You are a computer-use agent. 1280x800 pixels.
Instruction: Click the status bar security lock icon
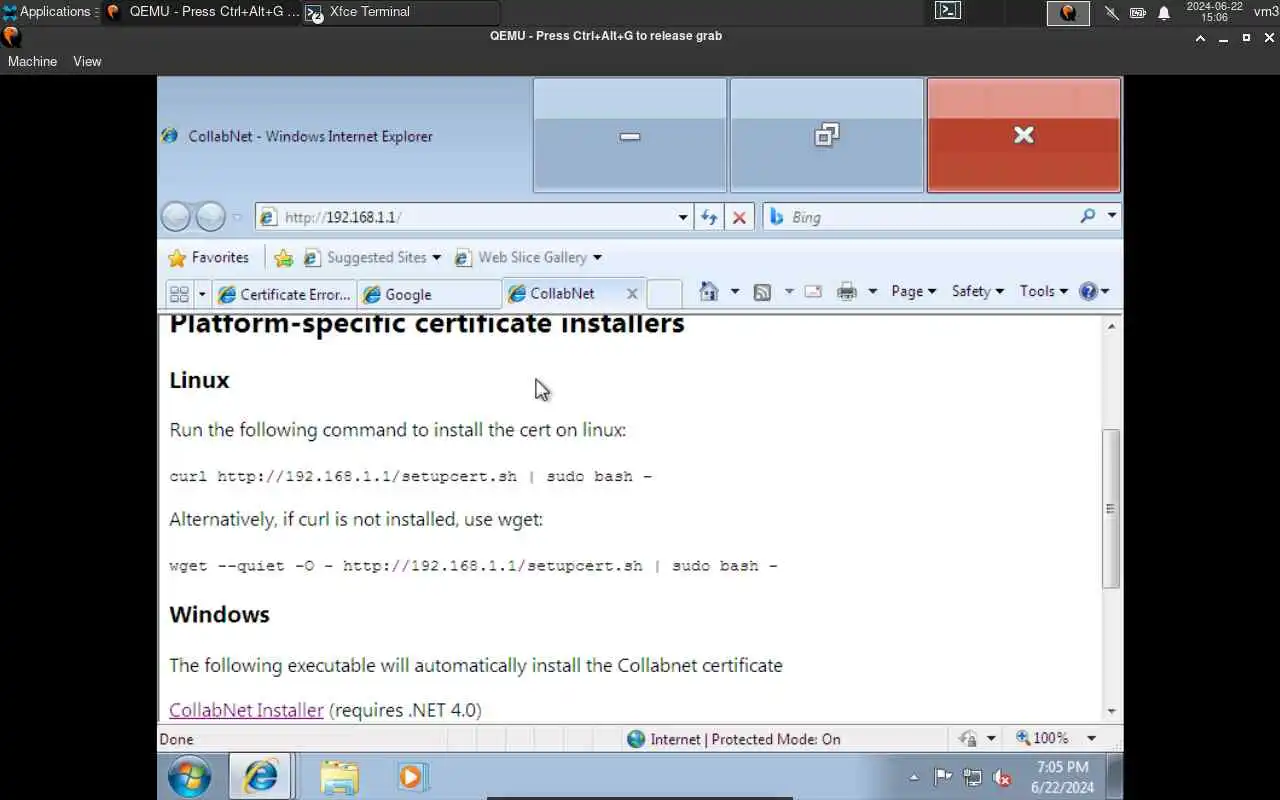coord(967,738)
